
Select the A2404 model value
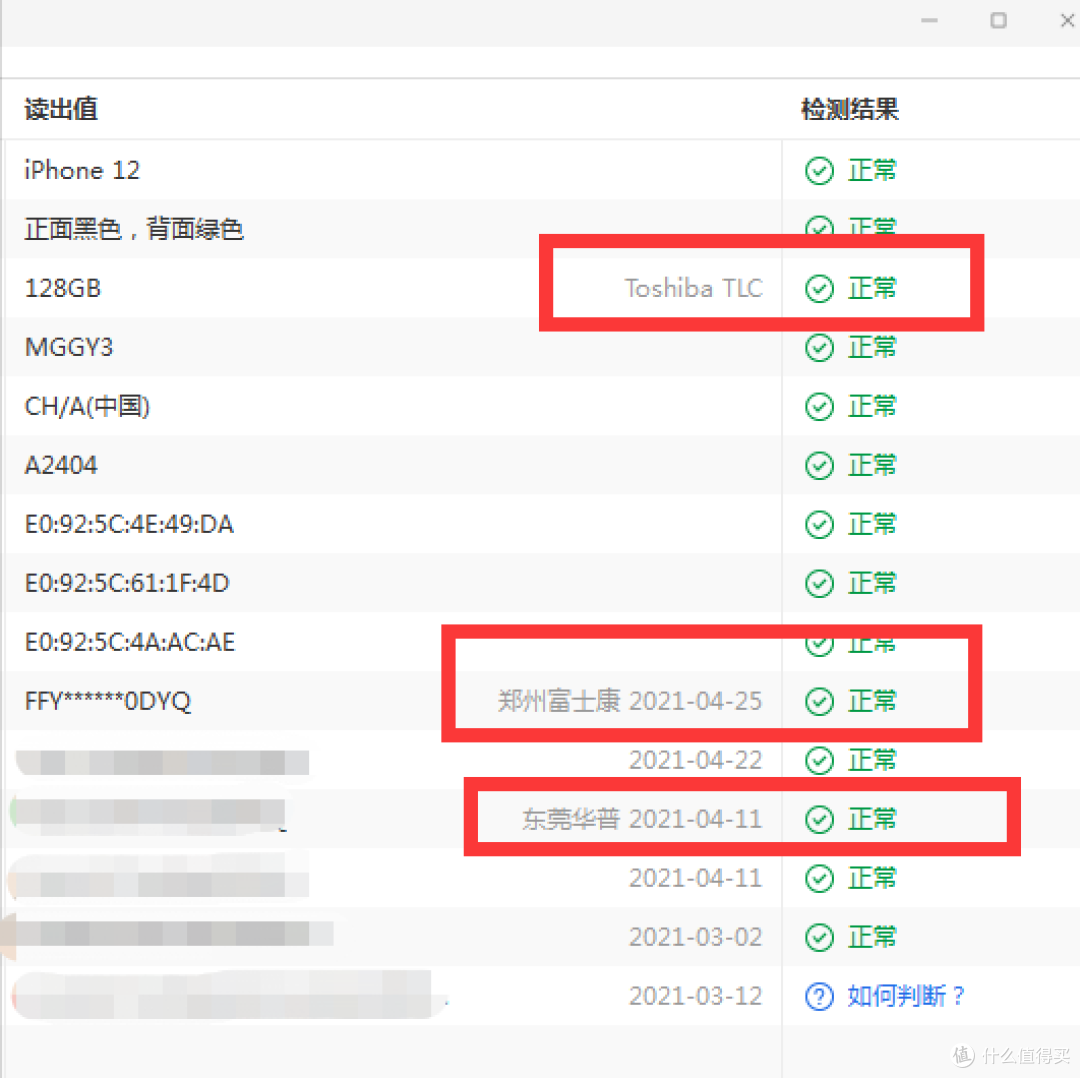[61, 466]
